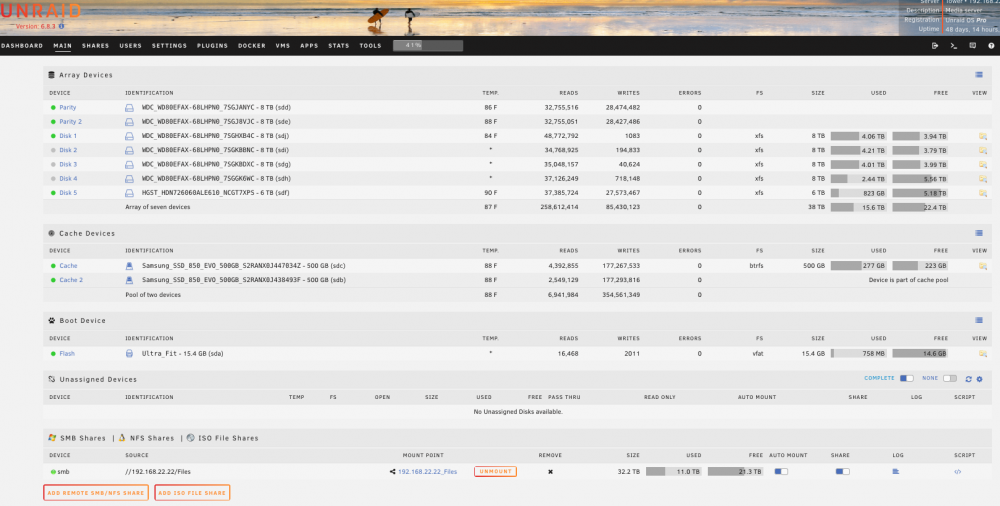Image resolution: width=1000 pixels, height=506 pixels.
Task: Click ADD REMOTE SMB/NFS SHARE button
Action: tap(96, 493)
